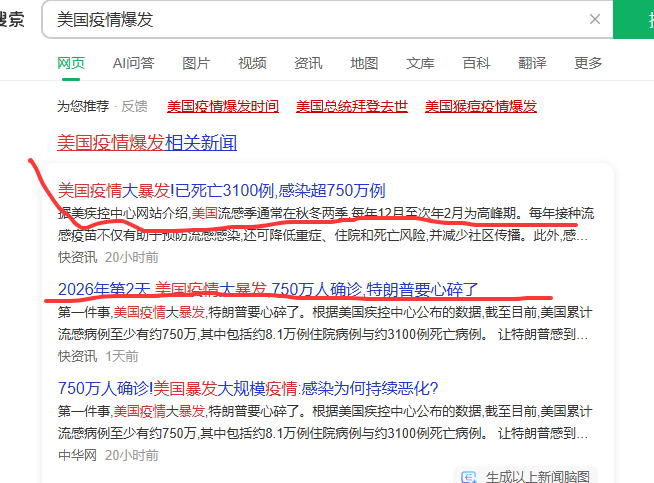Click snippet line 感疫苗不仅有助于预防流感感染
The width and height of the screenshot is (654, 483).
click(x=323, y=236)
